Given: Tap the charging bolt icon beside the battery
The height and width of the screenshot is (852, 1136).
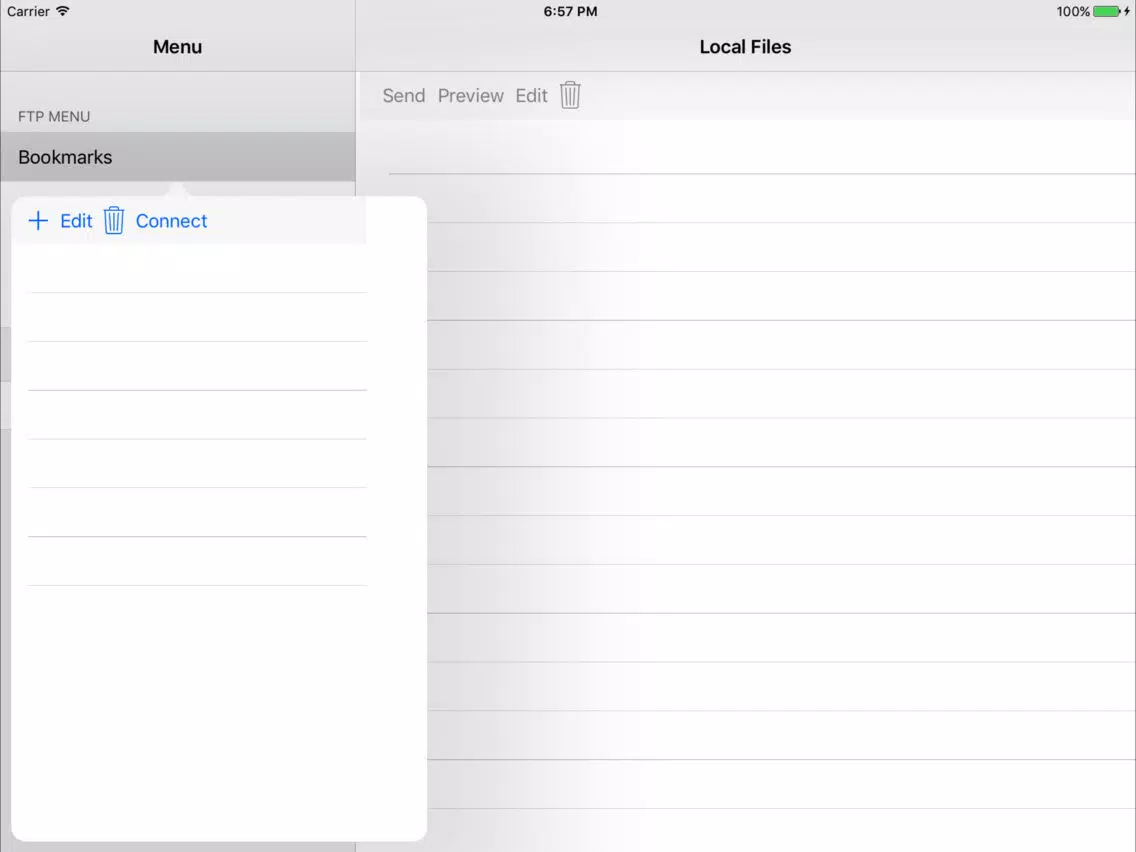Looking at the screenshot, I should click(x=1127, y=11).
